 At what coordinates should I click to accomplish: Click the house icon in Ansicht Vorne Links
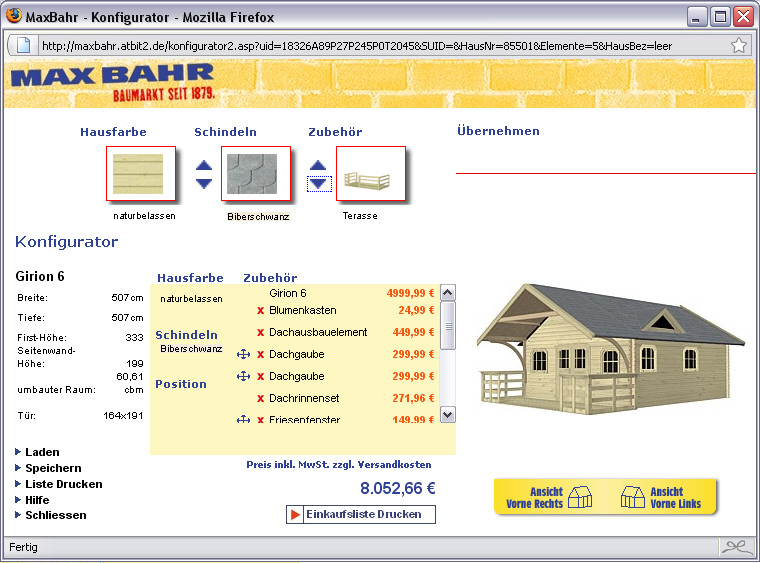(x=633, y=497)
